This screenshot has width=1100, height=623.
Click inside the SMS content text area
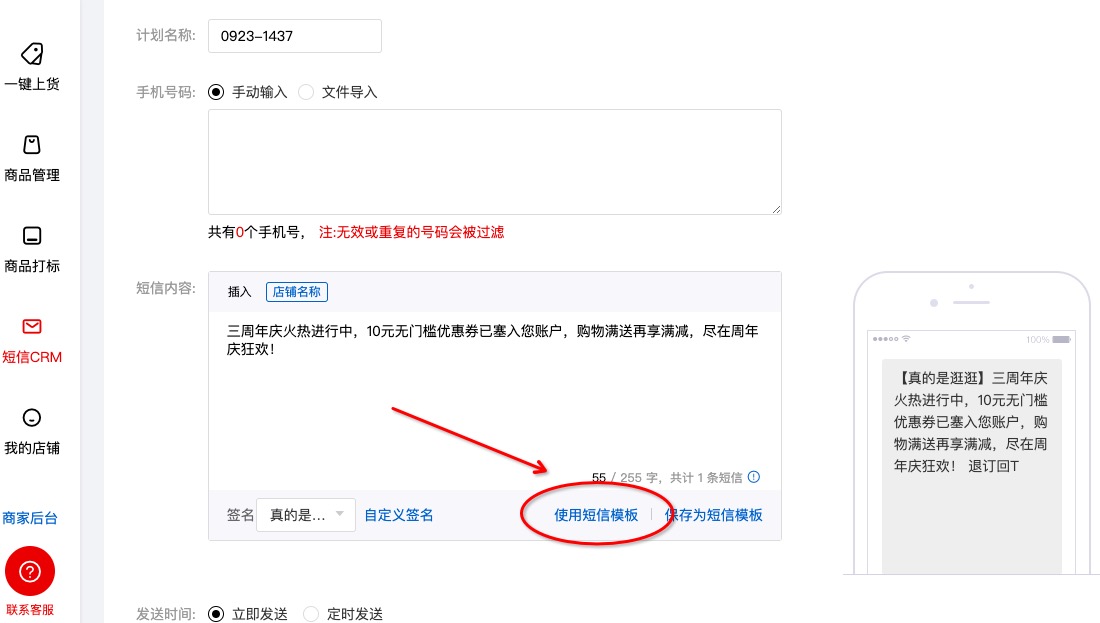[x=494, y=400]
